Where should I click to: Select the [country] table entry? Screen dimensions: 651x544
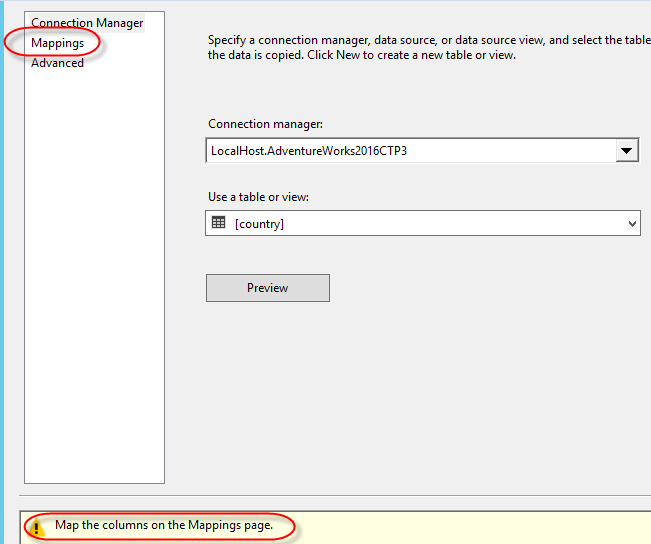pyautogui.click(x=260, y=224)
